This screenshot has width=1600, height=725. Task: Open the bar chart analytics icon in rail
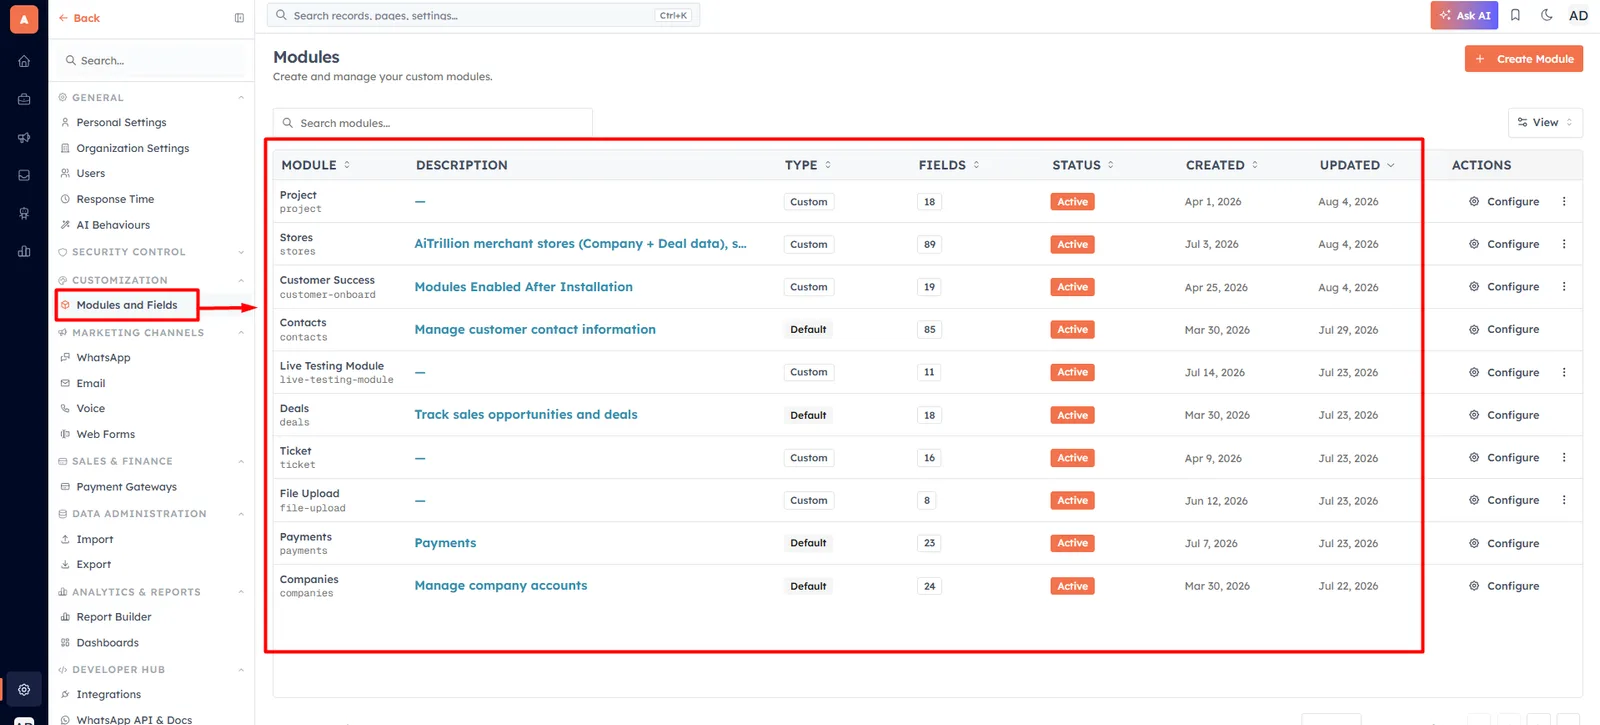[24, 251]
